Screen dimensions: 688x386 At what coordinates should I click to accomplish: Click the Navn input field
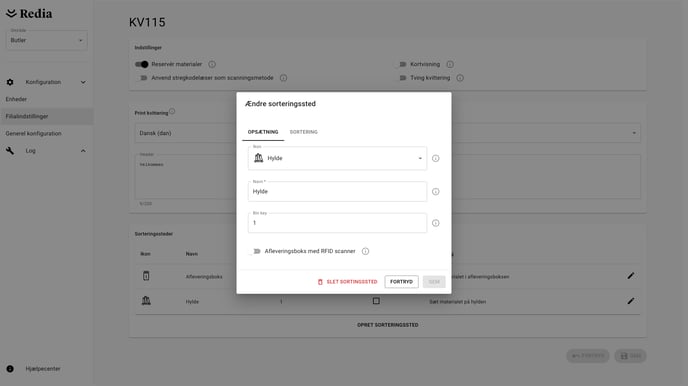point(337,192)
